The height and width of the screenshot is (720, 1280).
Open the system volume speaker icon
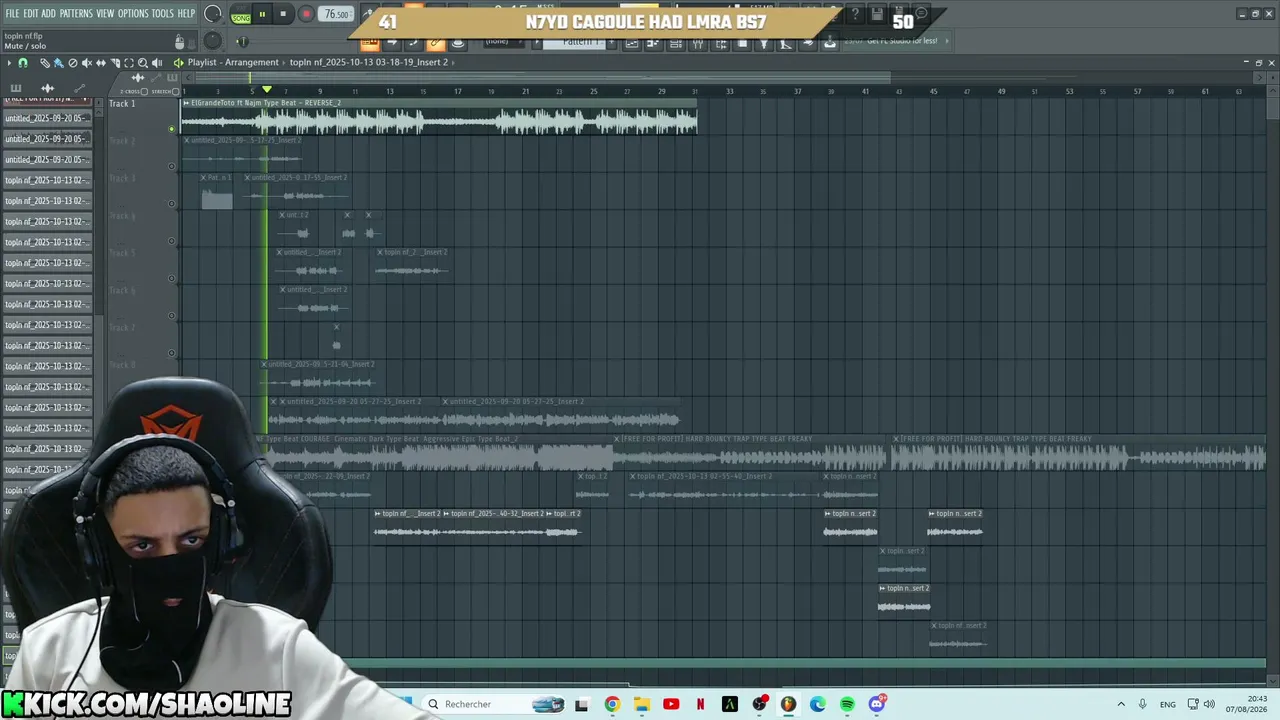click(1209, 704)
